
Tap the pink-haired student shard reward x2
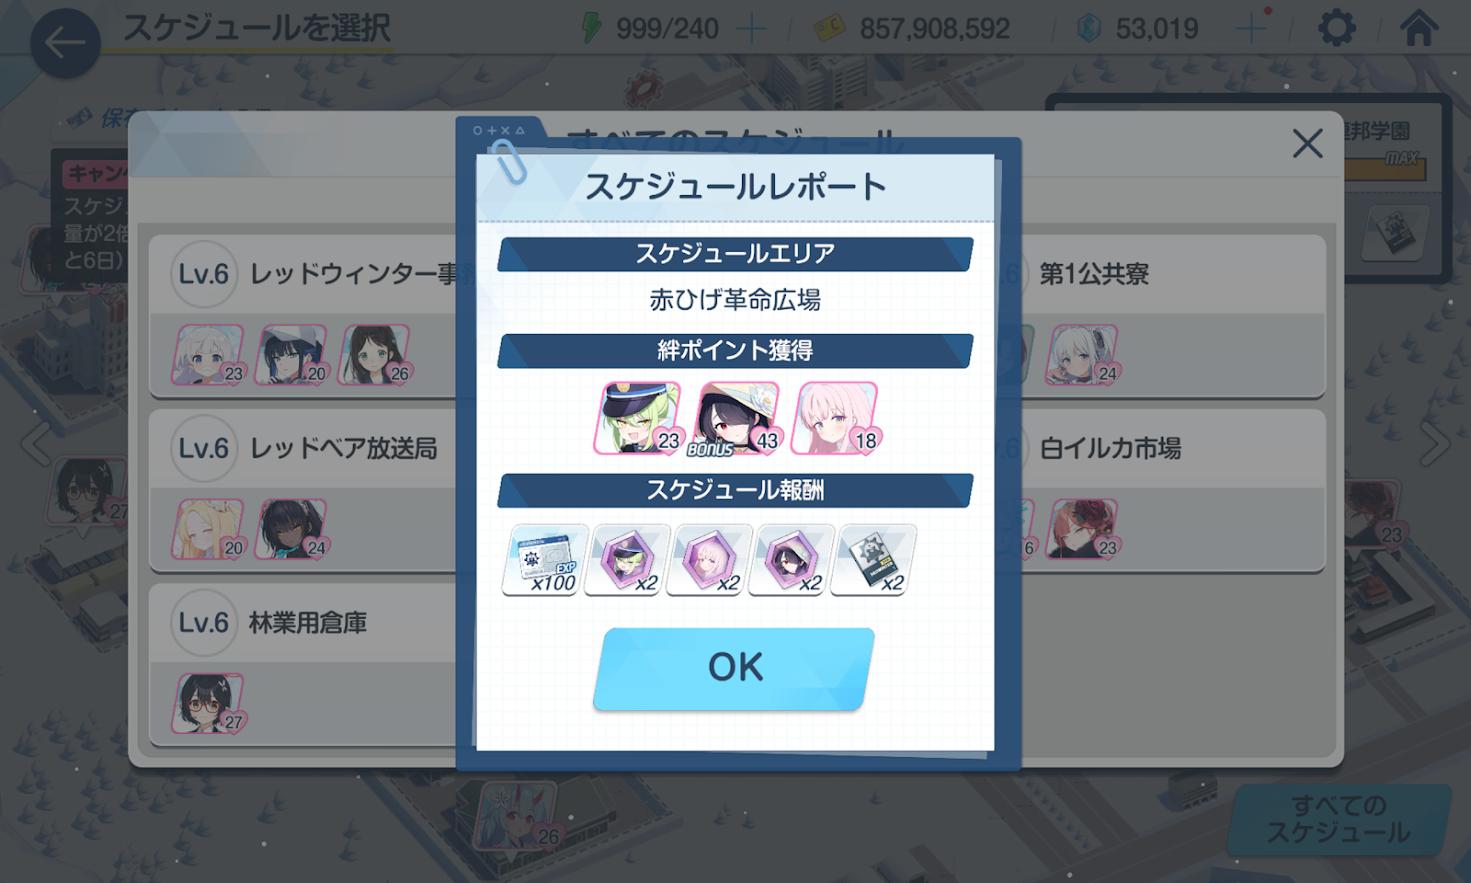[709, 560]
